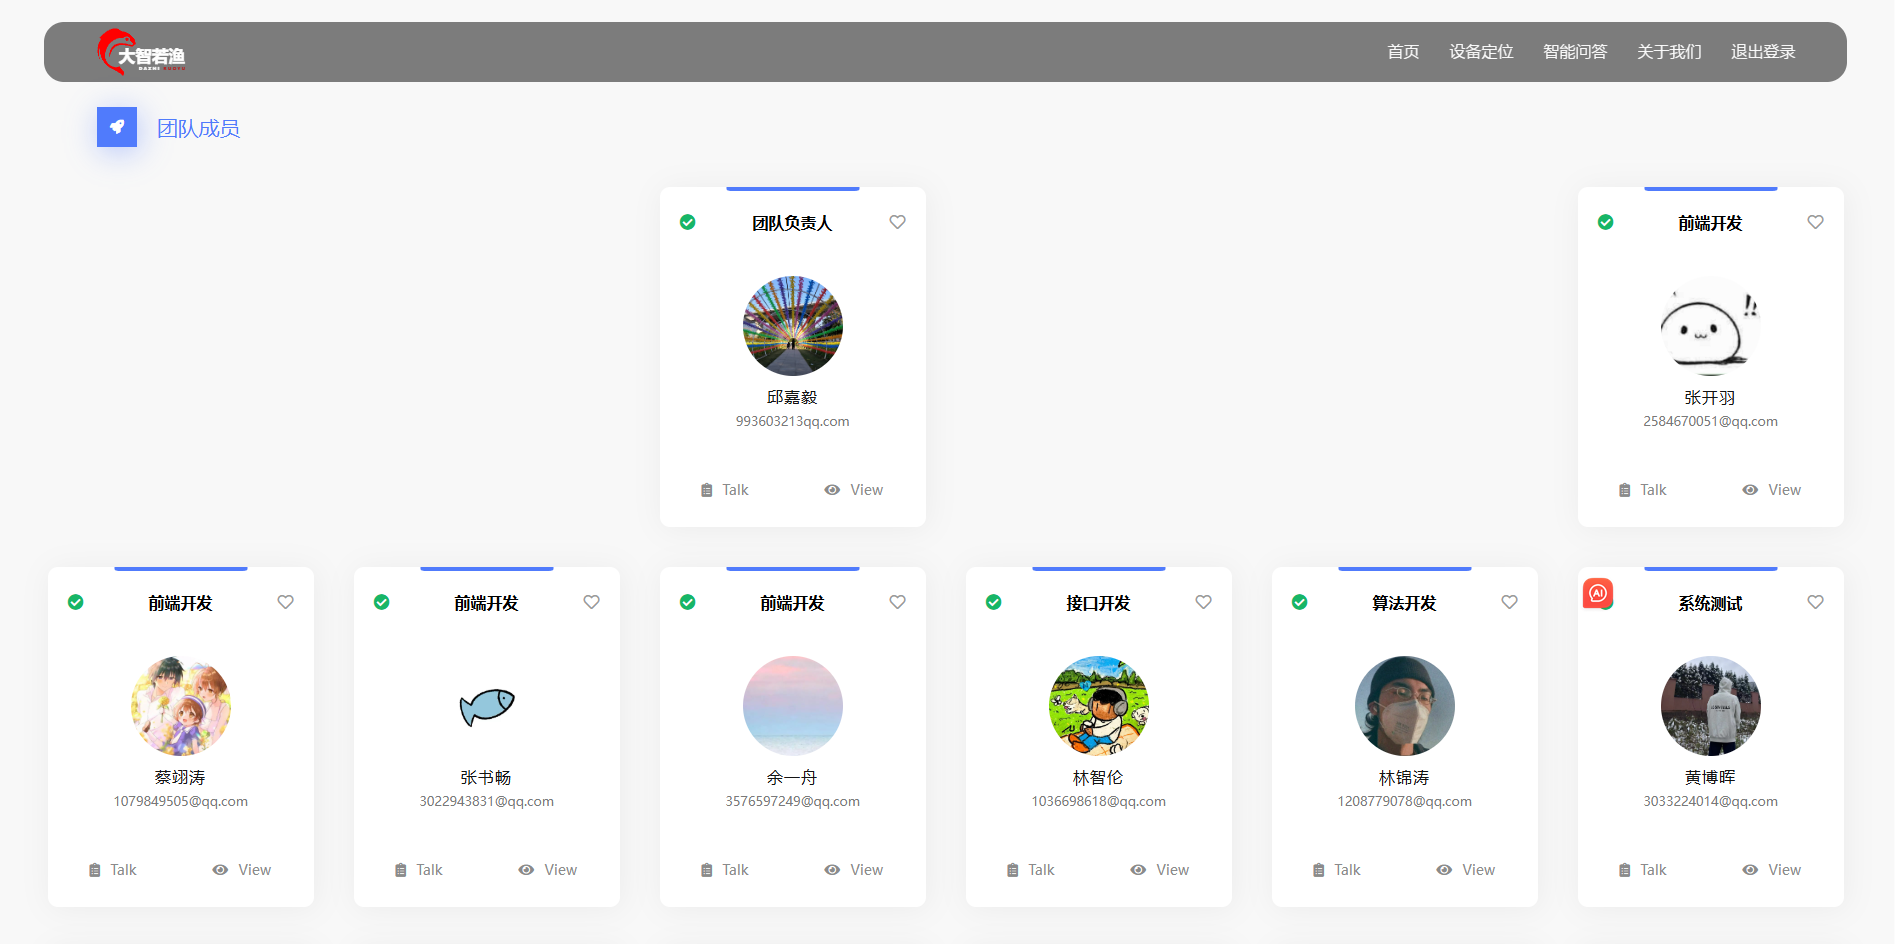Click 林智伦's cartoon avatar

tap(1099, 706)
